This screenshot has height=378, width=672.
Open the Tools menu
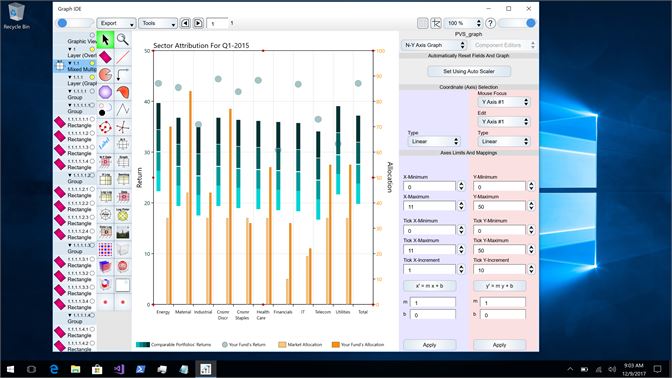click(x=158, y=23)
